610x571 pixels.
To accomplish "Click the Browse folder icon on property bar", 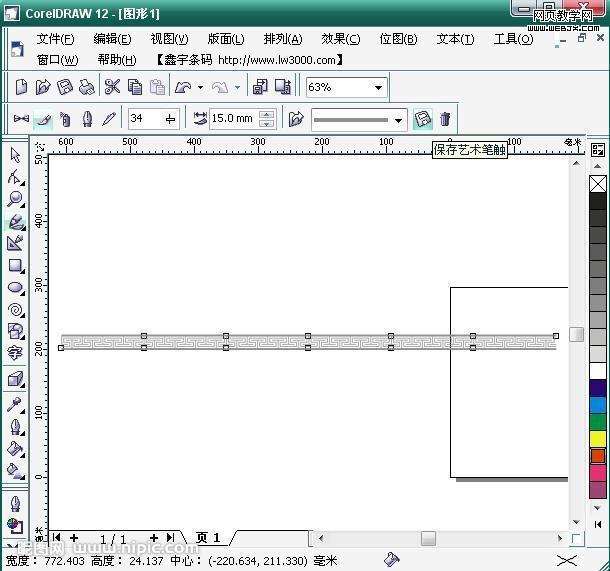I will coord(296,119).
